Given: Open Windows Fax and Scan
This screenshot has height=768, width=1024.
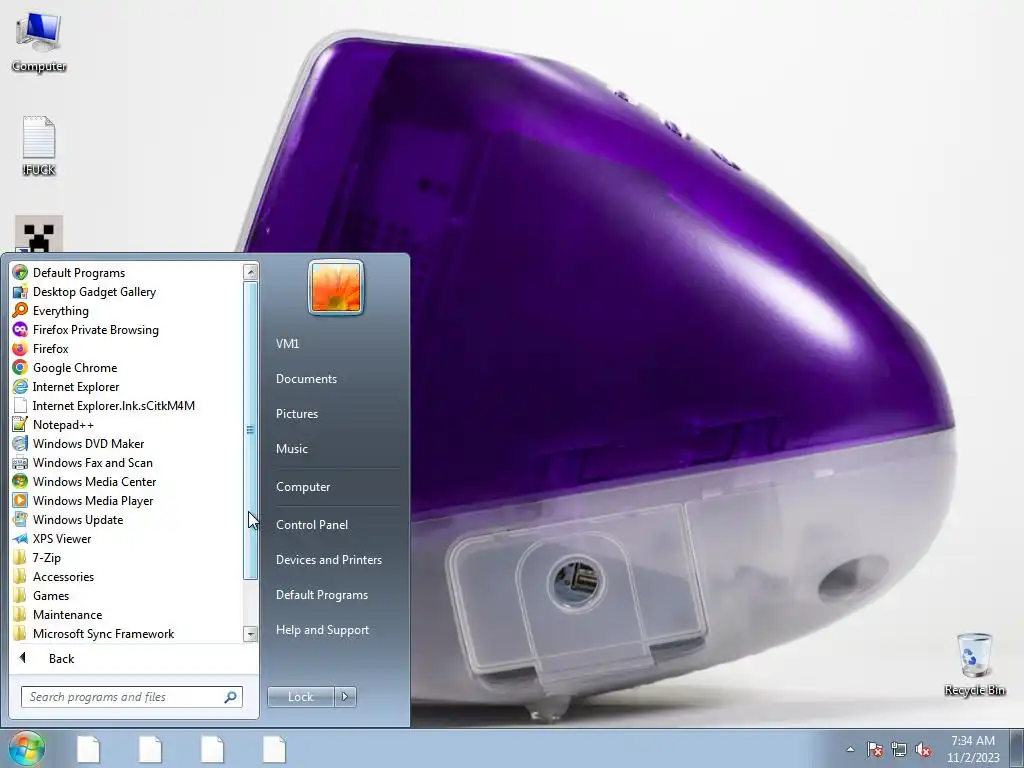Looking at the screenshot, I should (93, 462).
